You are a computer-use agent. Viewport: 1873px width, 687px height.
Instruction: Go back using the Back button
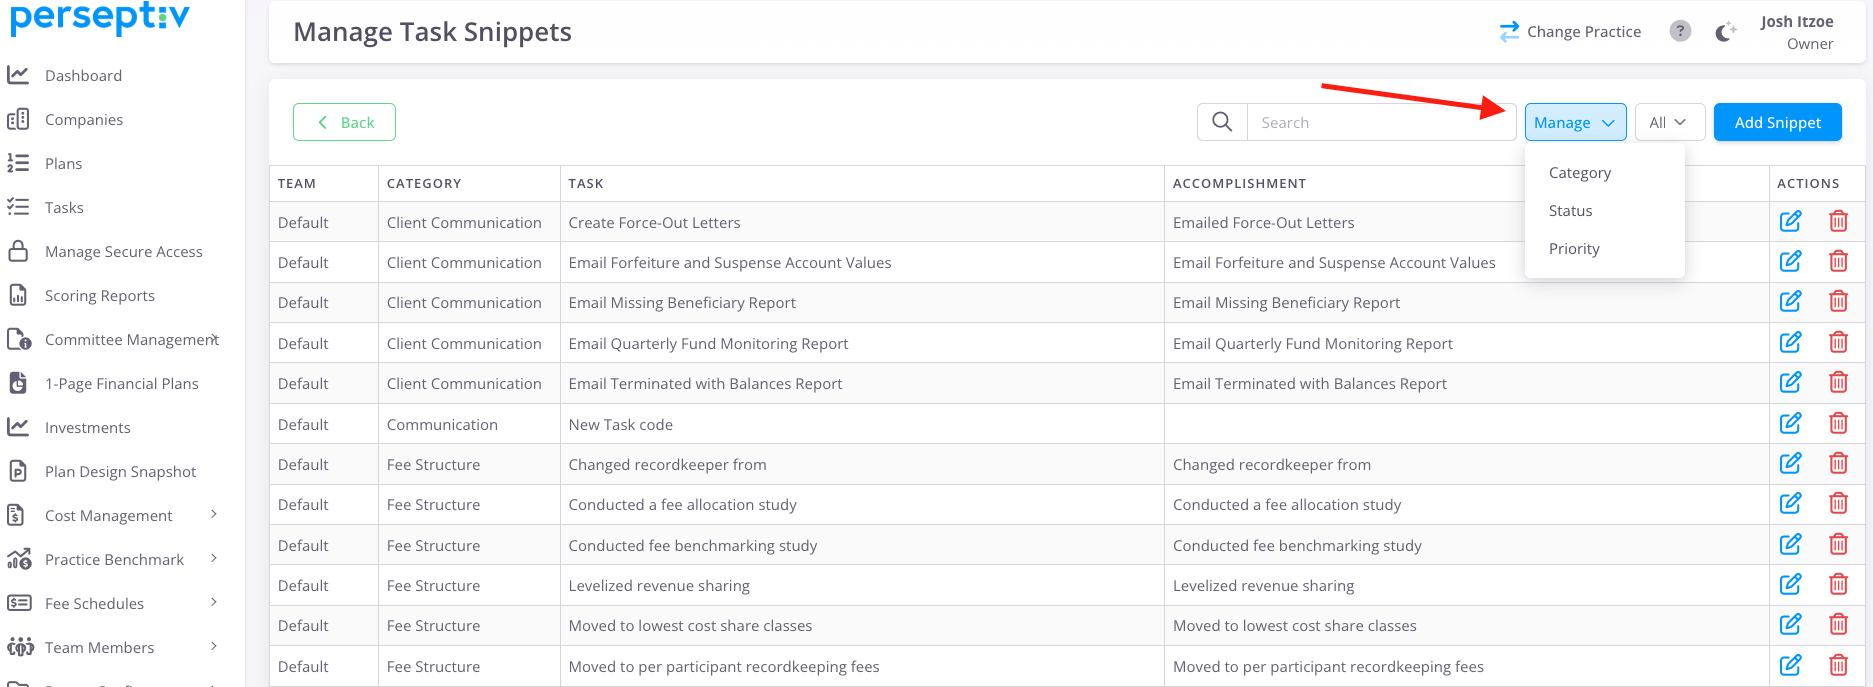tap(344, 122)
